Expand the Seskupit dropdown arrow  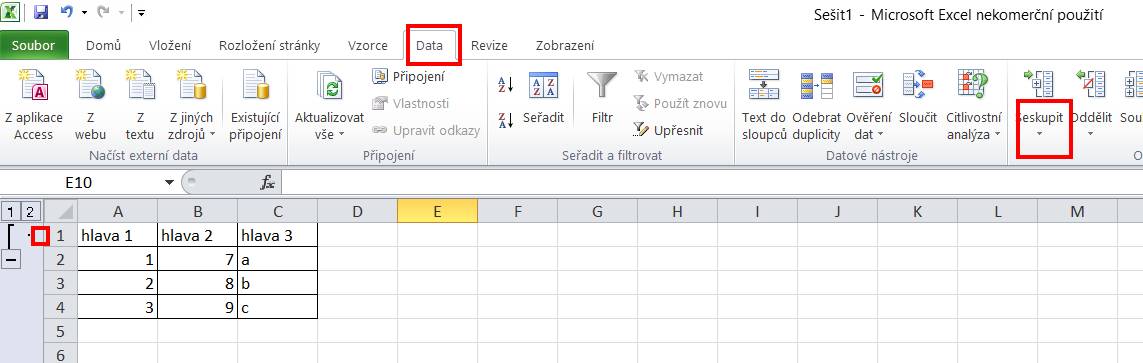click(x=1040, y=134)
